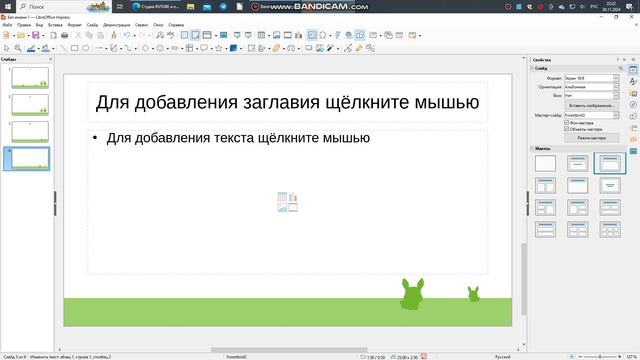Open dropdown arrow next to Stars shape
Viewport: 640px width, 360px height.
tap(226, 49)
